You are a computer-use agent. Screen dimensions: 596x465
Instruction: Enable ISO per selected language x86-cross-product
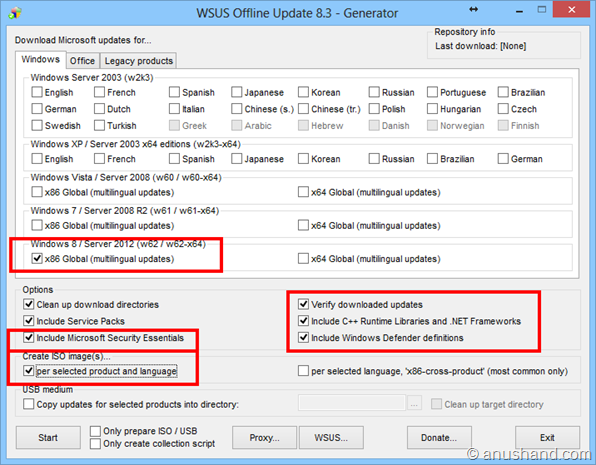click(303, 371)
